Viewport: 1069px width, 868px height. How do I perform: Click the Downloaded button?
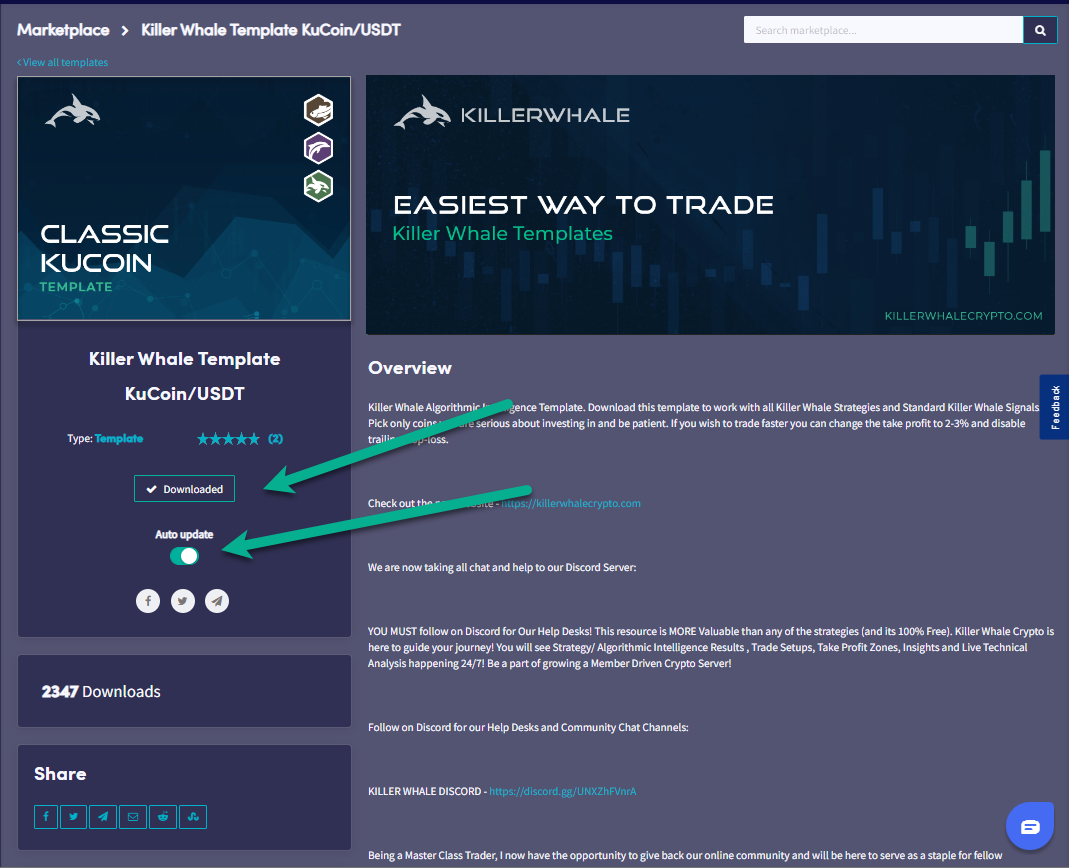[184, 489]
